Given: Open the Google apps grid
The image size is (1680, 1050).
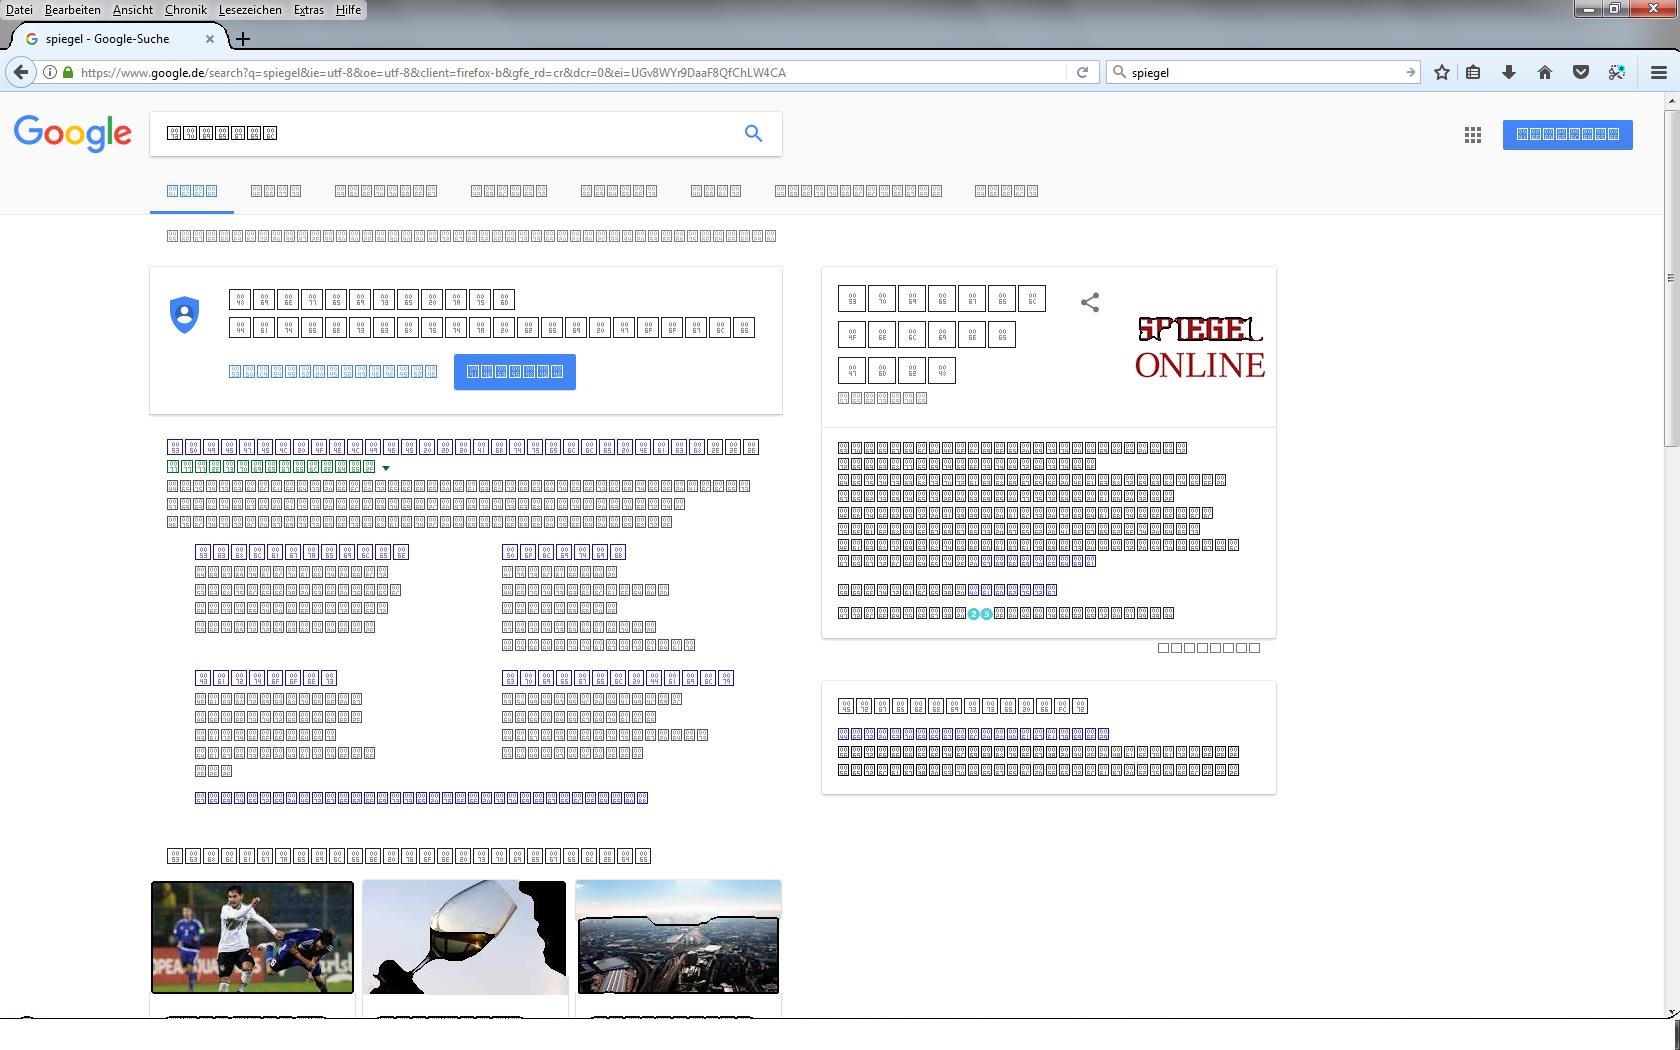Looking at the screenshot, I should click(x=1472, y=135).
